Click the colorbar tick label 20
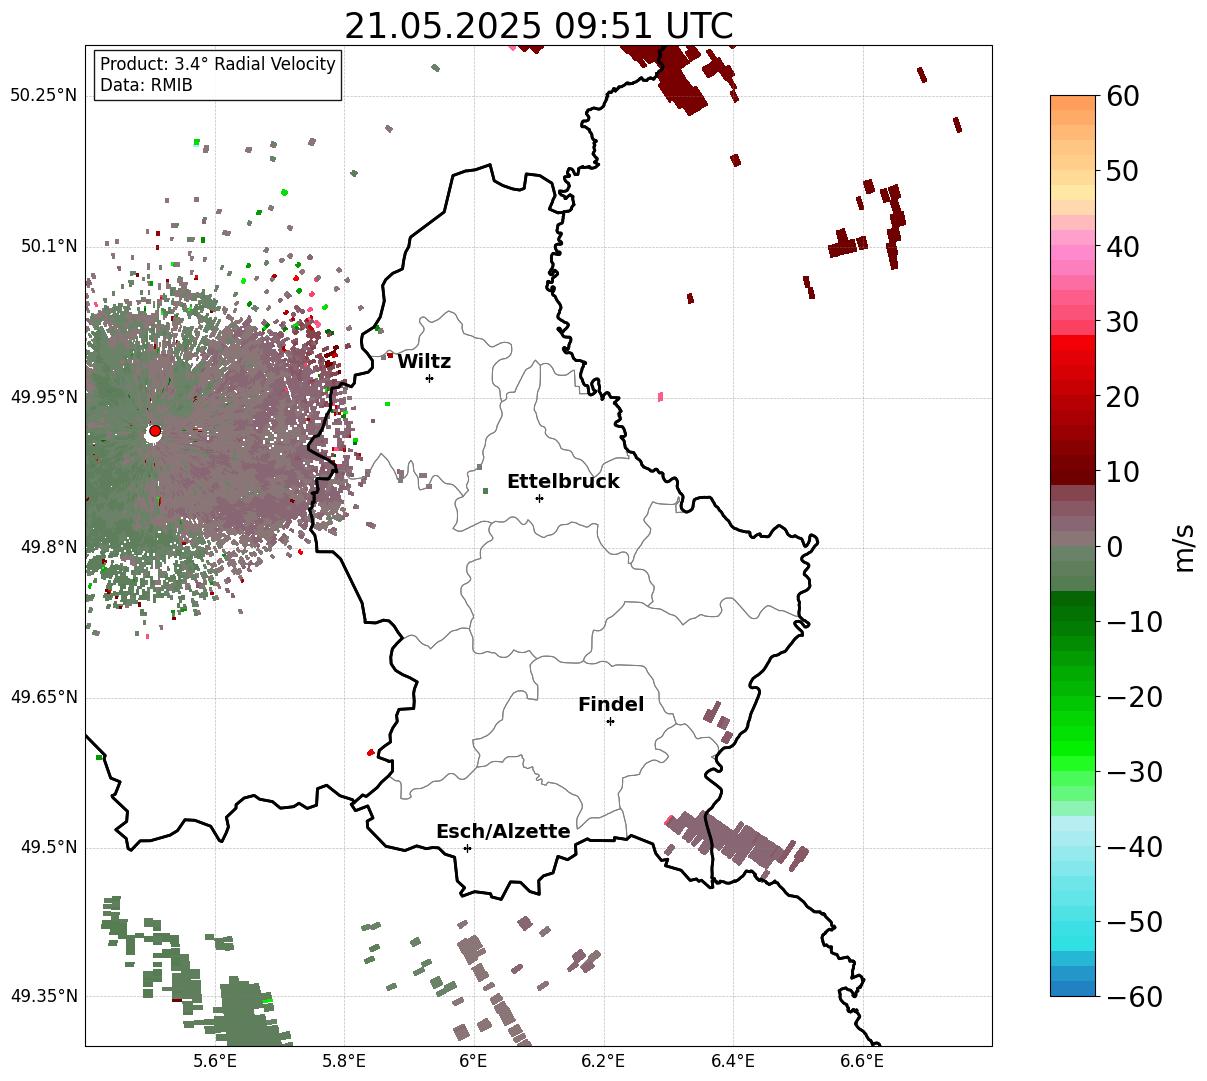The image size is (1207, 1081). coord(1122,397)
